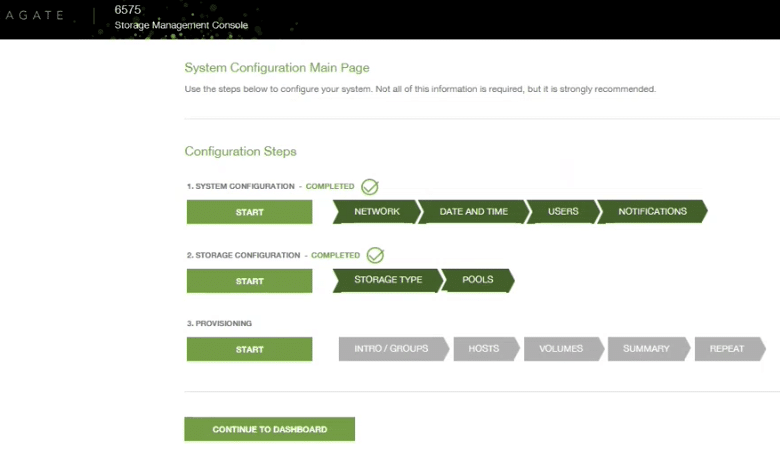
Task: Click the COMPLETED status beside Storage Configuration
Action: (x=335, y=255)
